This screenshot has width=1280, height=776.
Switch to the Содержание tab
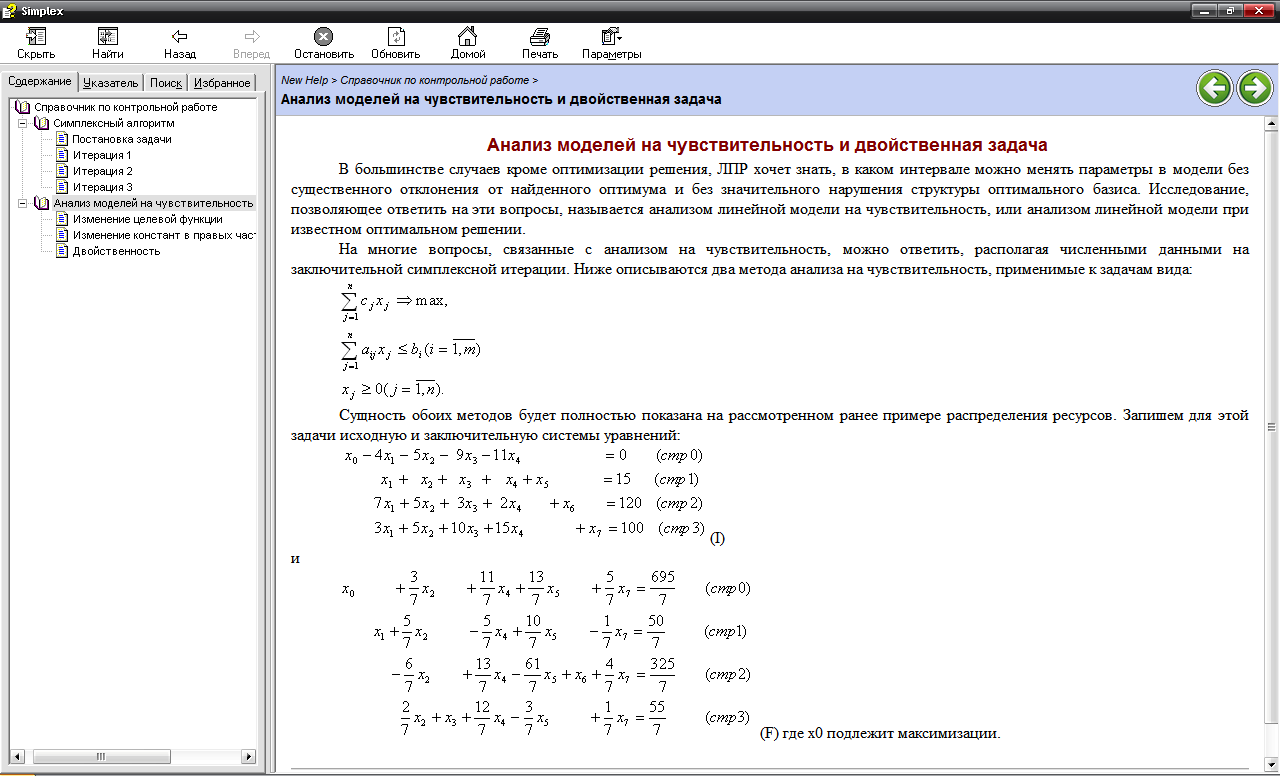(x=39, y=82)
